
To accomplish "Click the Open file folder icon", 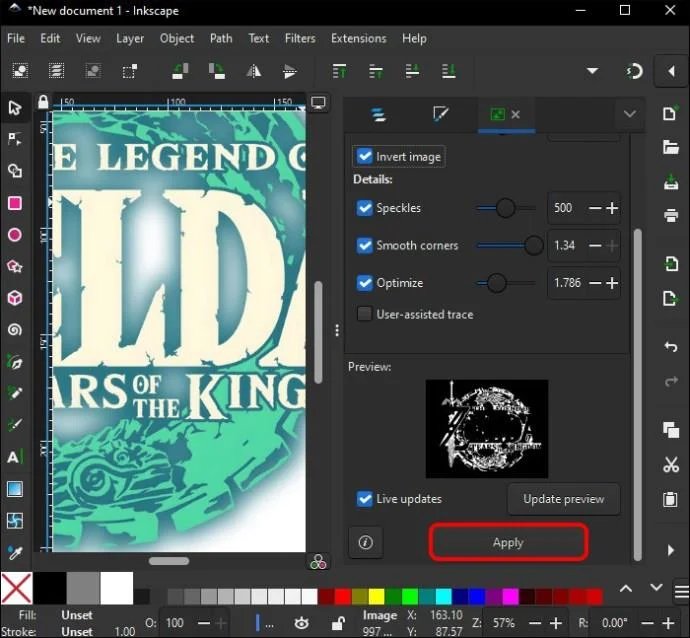I will tap(671, 147).
